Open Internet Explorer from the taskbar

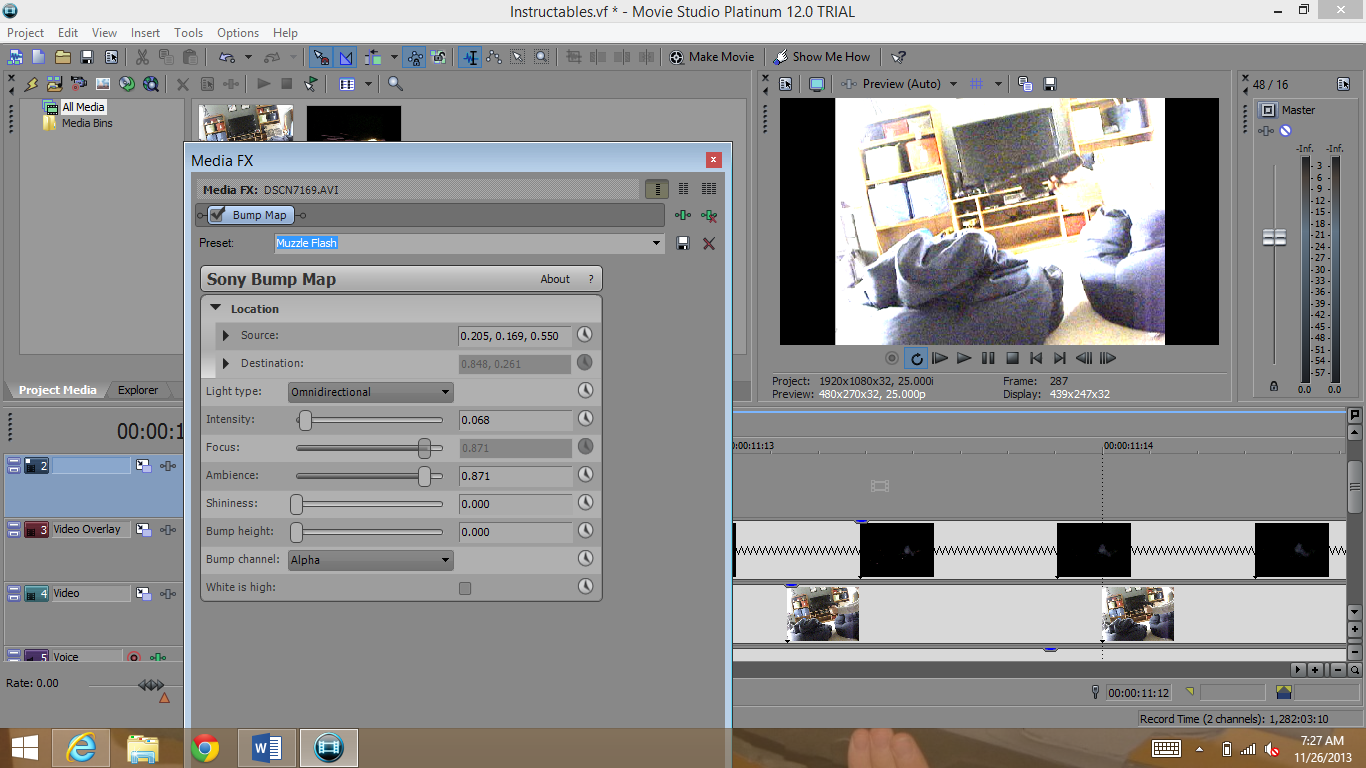[81, 747]
